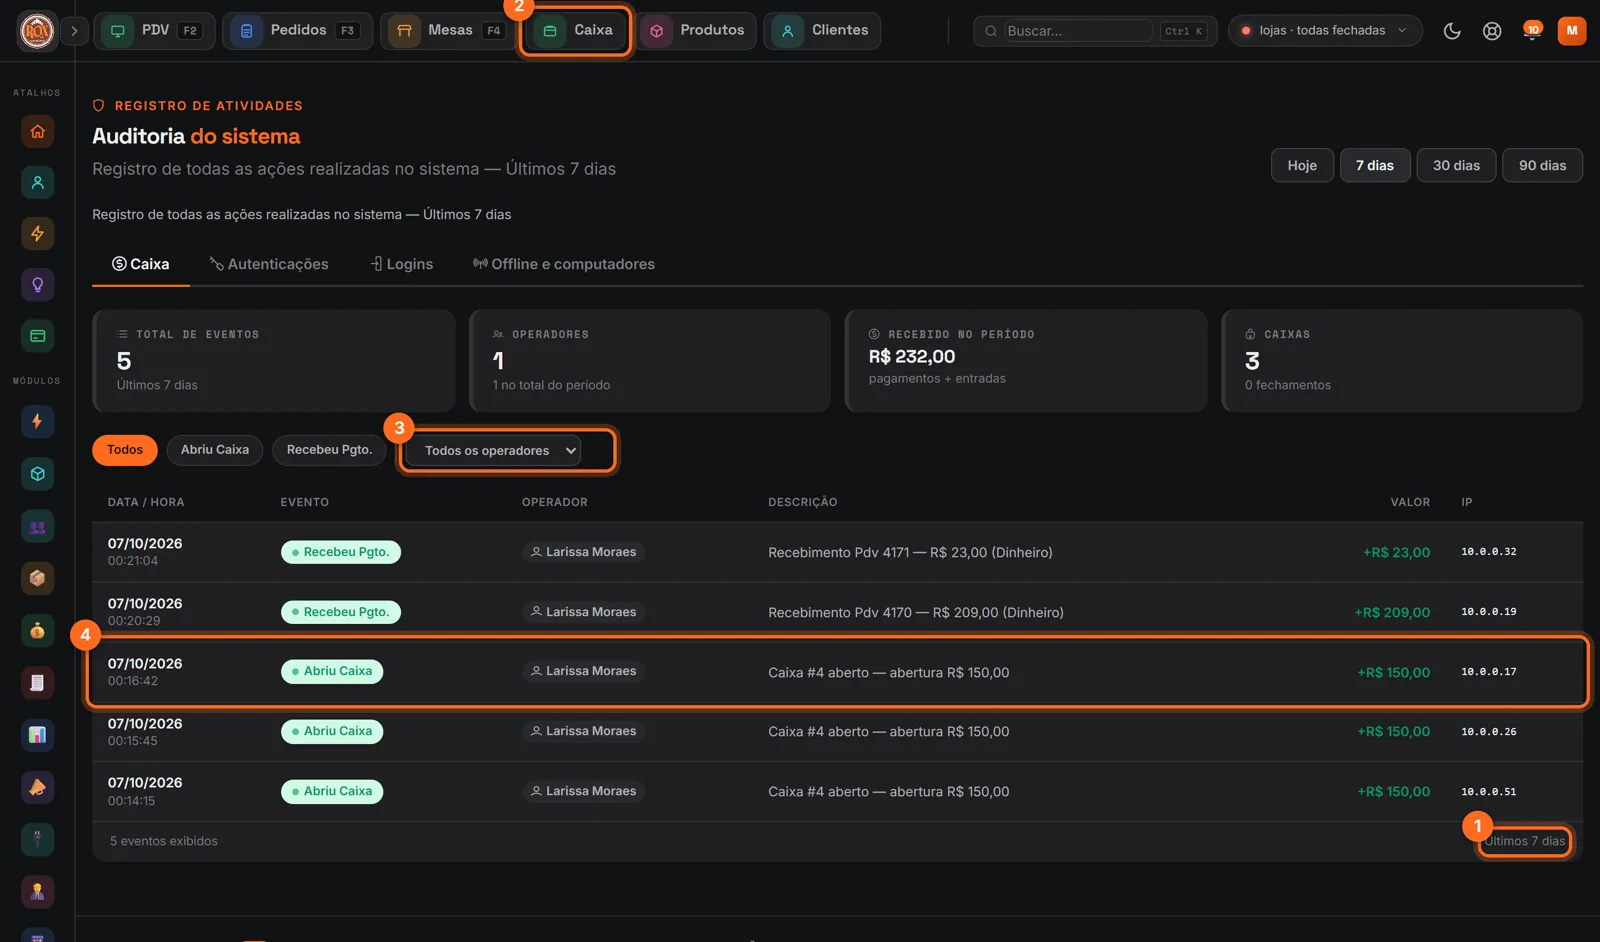
Task: Open the Caixa top navigation tab
Action: pos(575,31)
